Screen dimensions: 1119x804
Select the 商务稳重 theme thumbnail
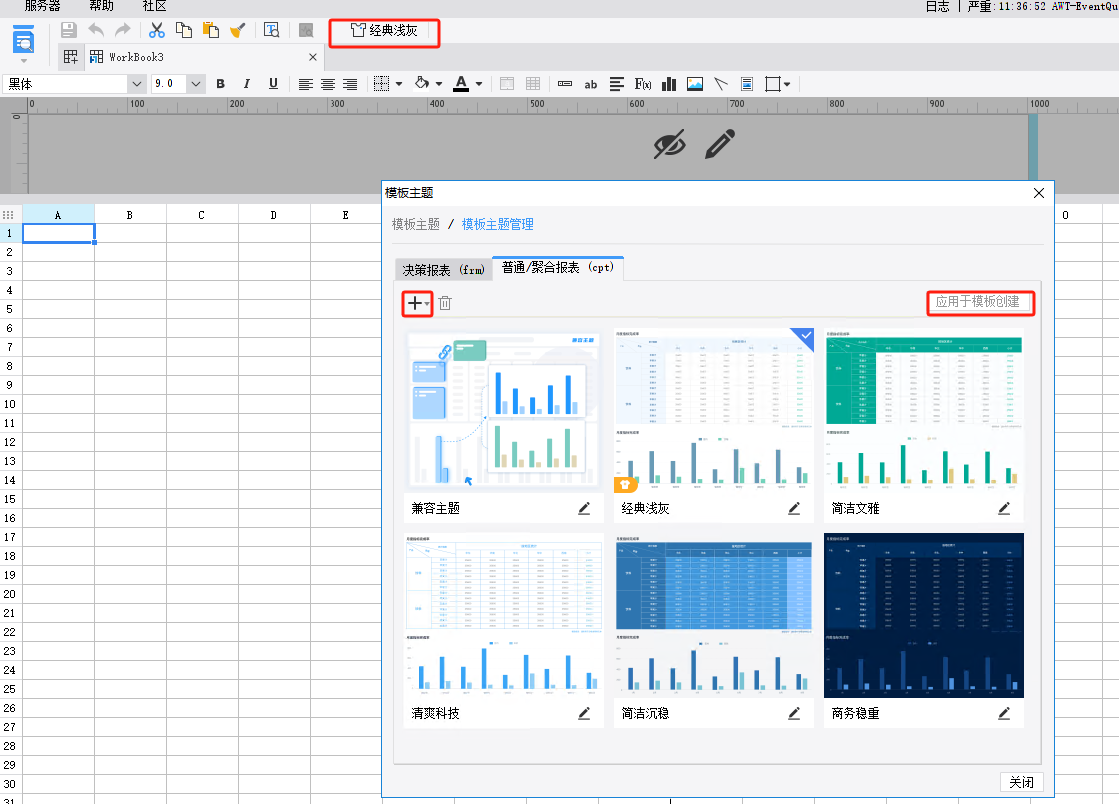[923, 615]
